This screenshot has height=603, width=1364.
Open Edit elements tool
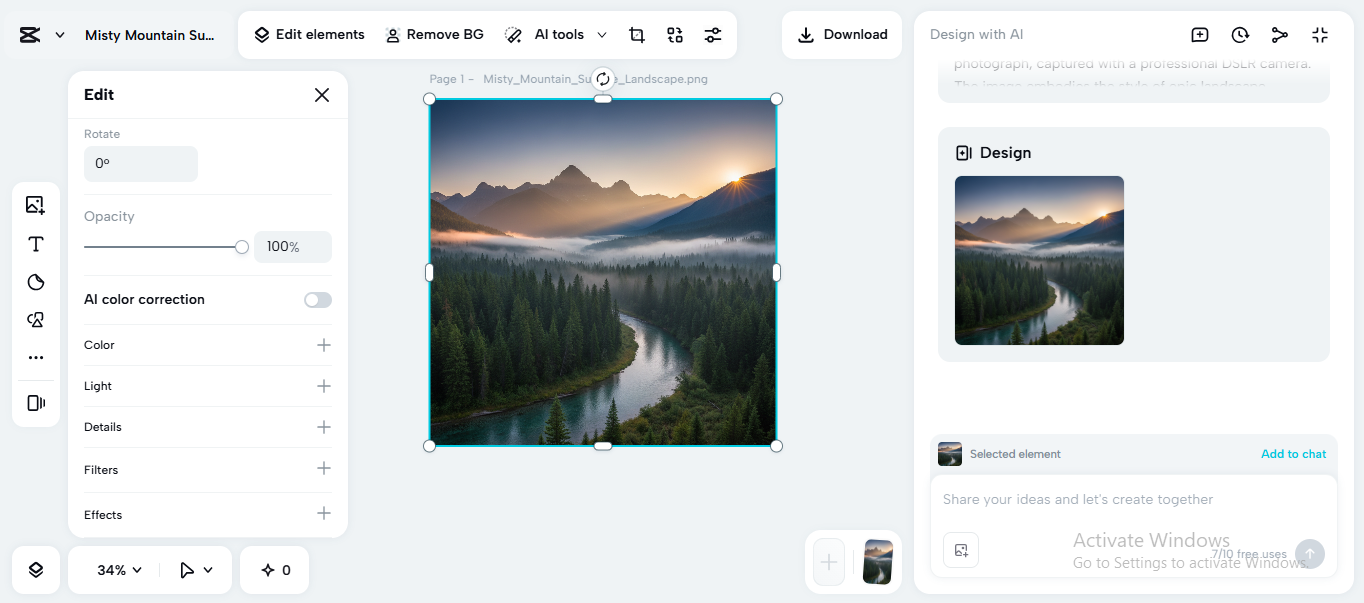coord(309,35)
